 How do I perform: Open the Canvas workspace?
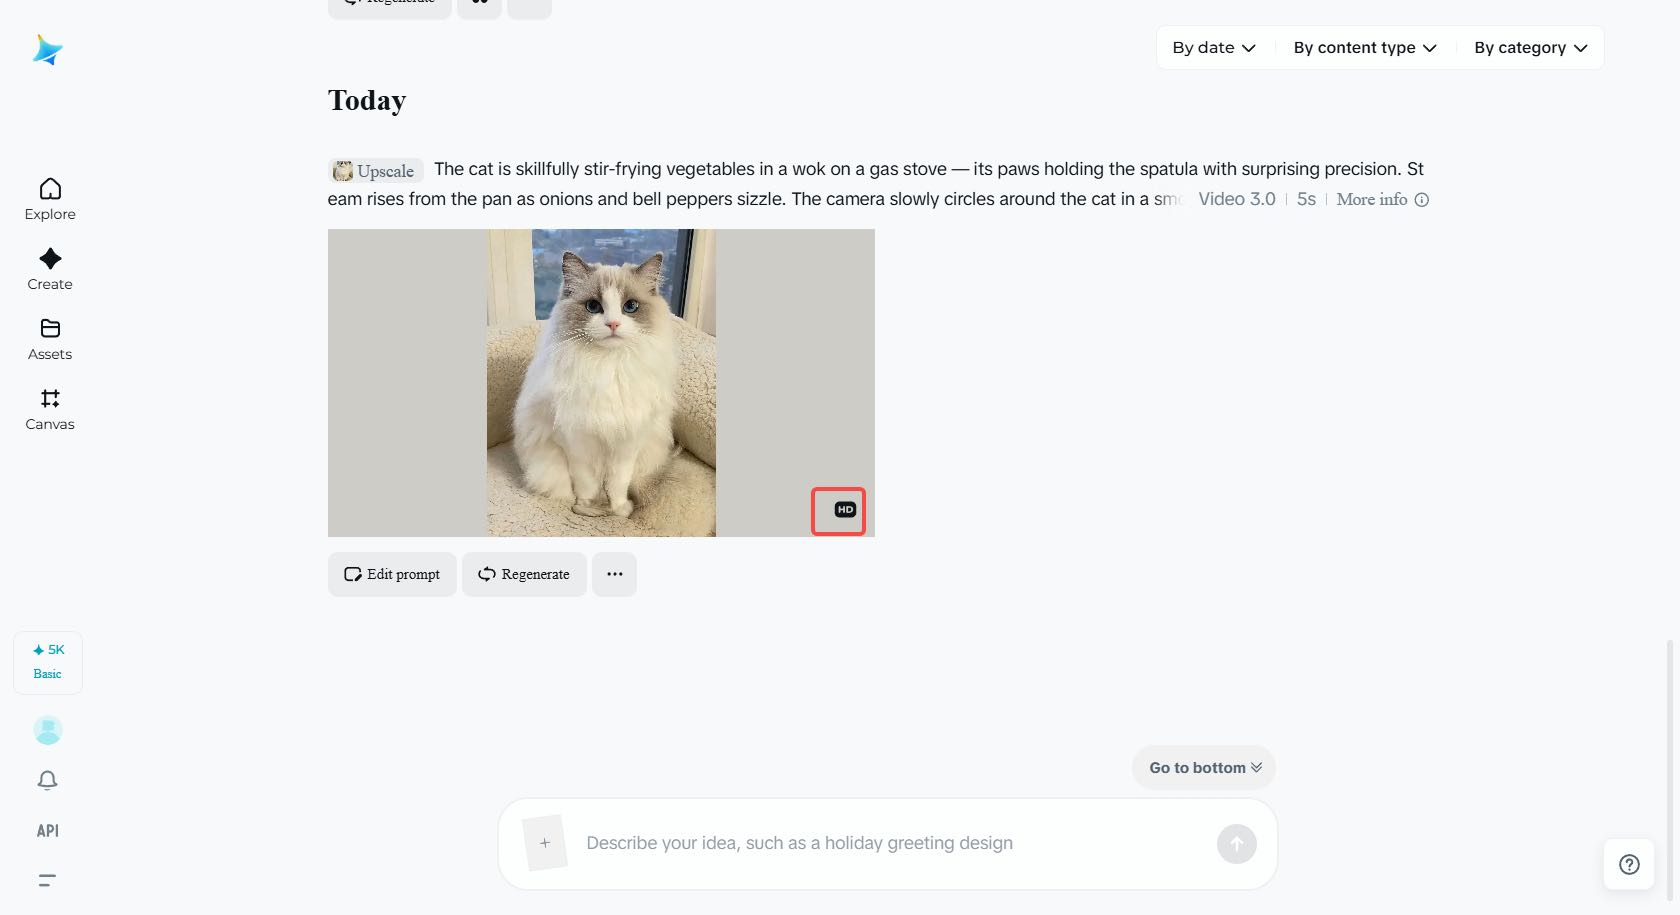50,409
